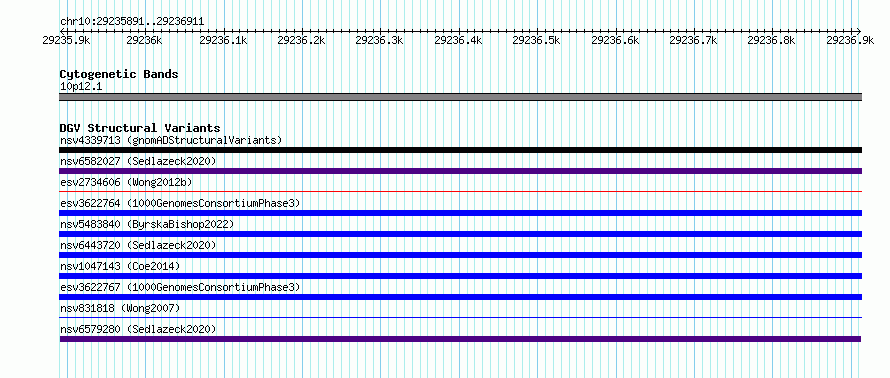
Task: Select the Cytogenetic Bands track title
Action: click(x=119, y=74)
